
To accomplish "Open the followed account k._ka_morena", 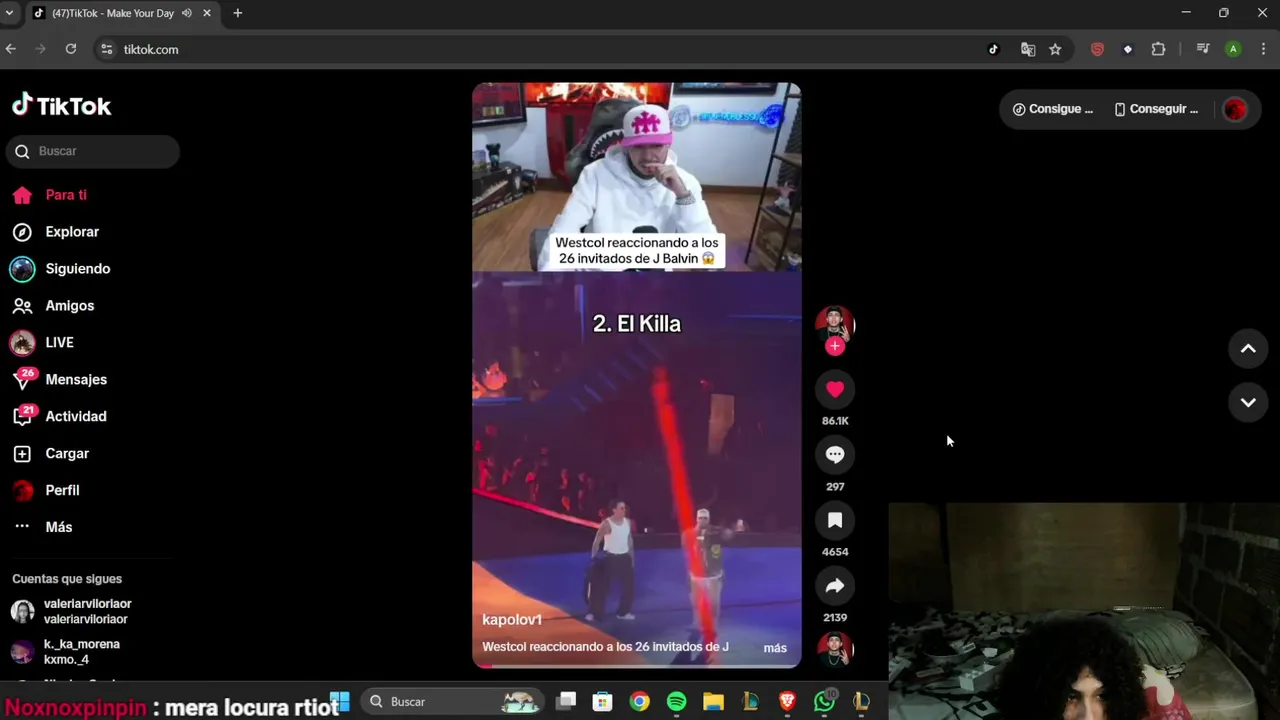I will 82,651.
